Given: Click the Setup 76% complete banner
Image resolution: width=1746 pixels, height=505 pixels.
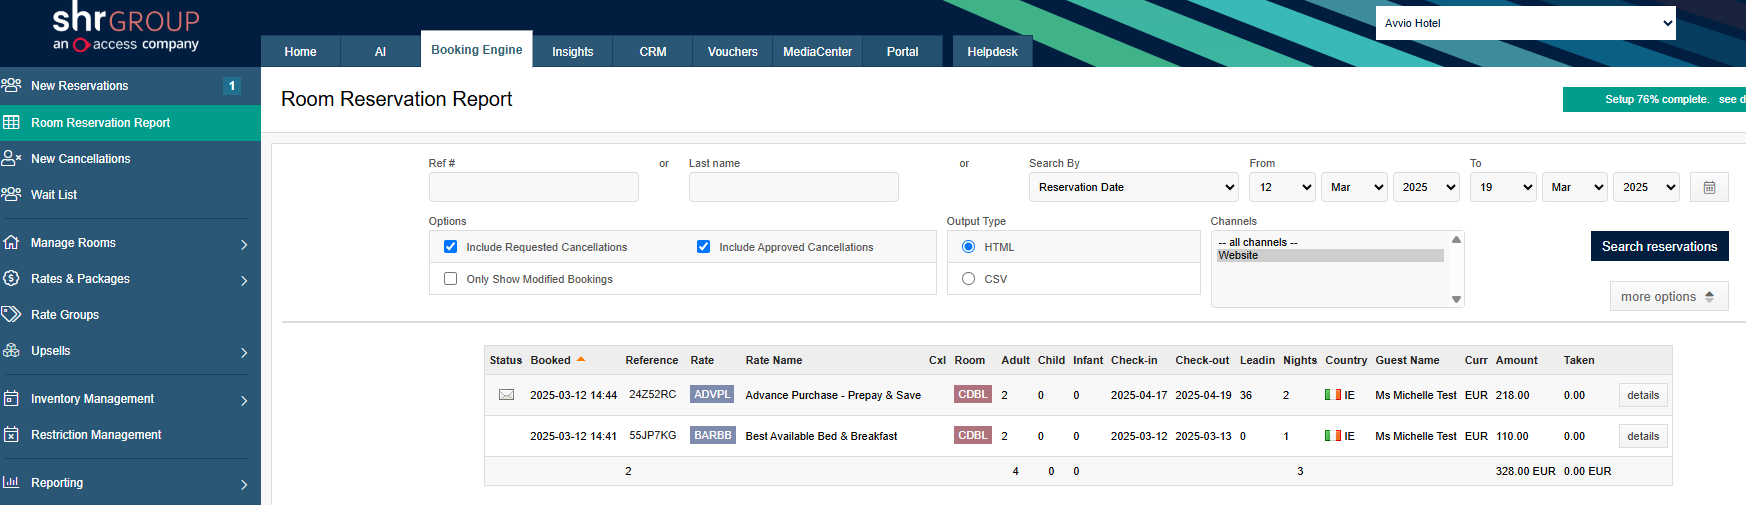Looking at the screenshot, I should [1654, 99].
